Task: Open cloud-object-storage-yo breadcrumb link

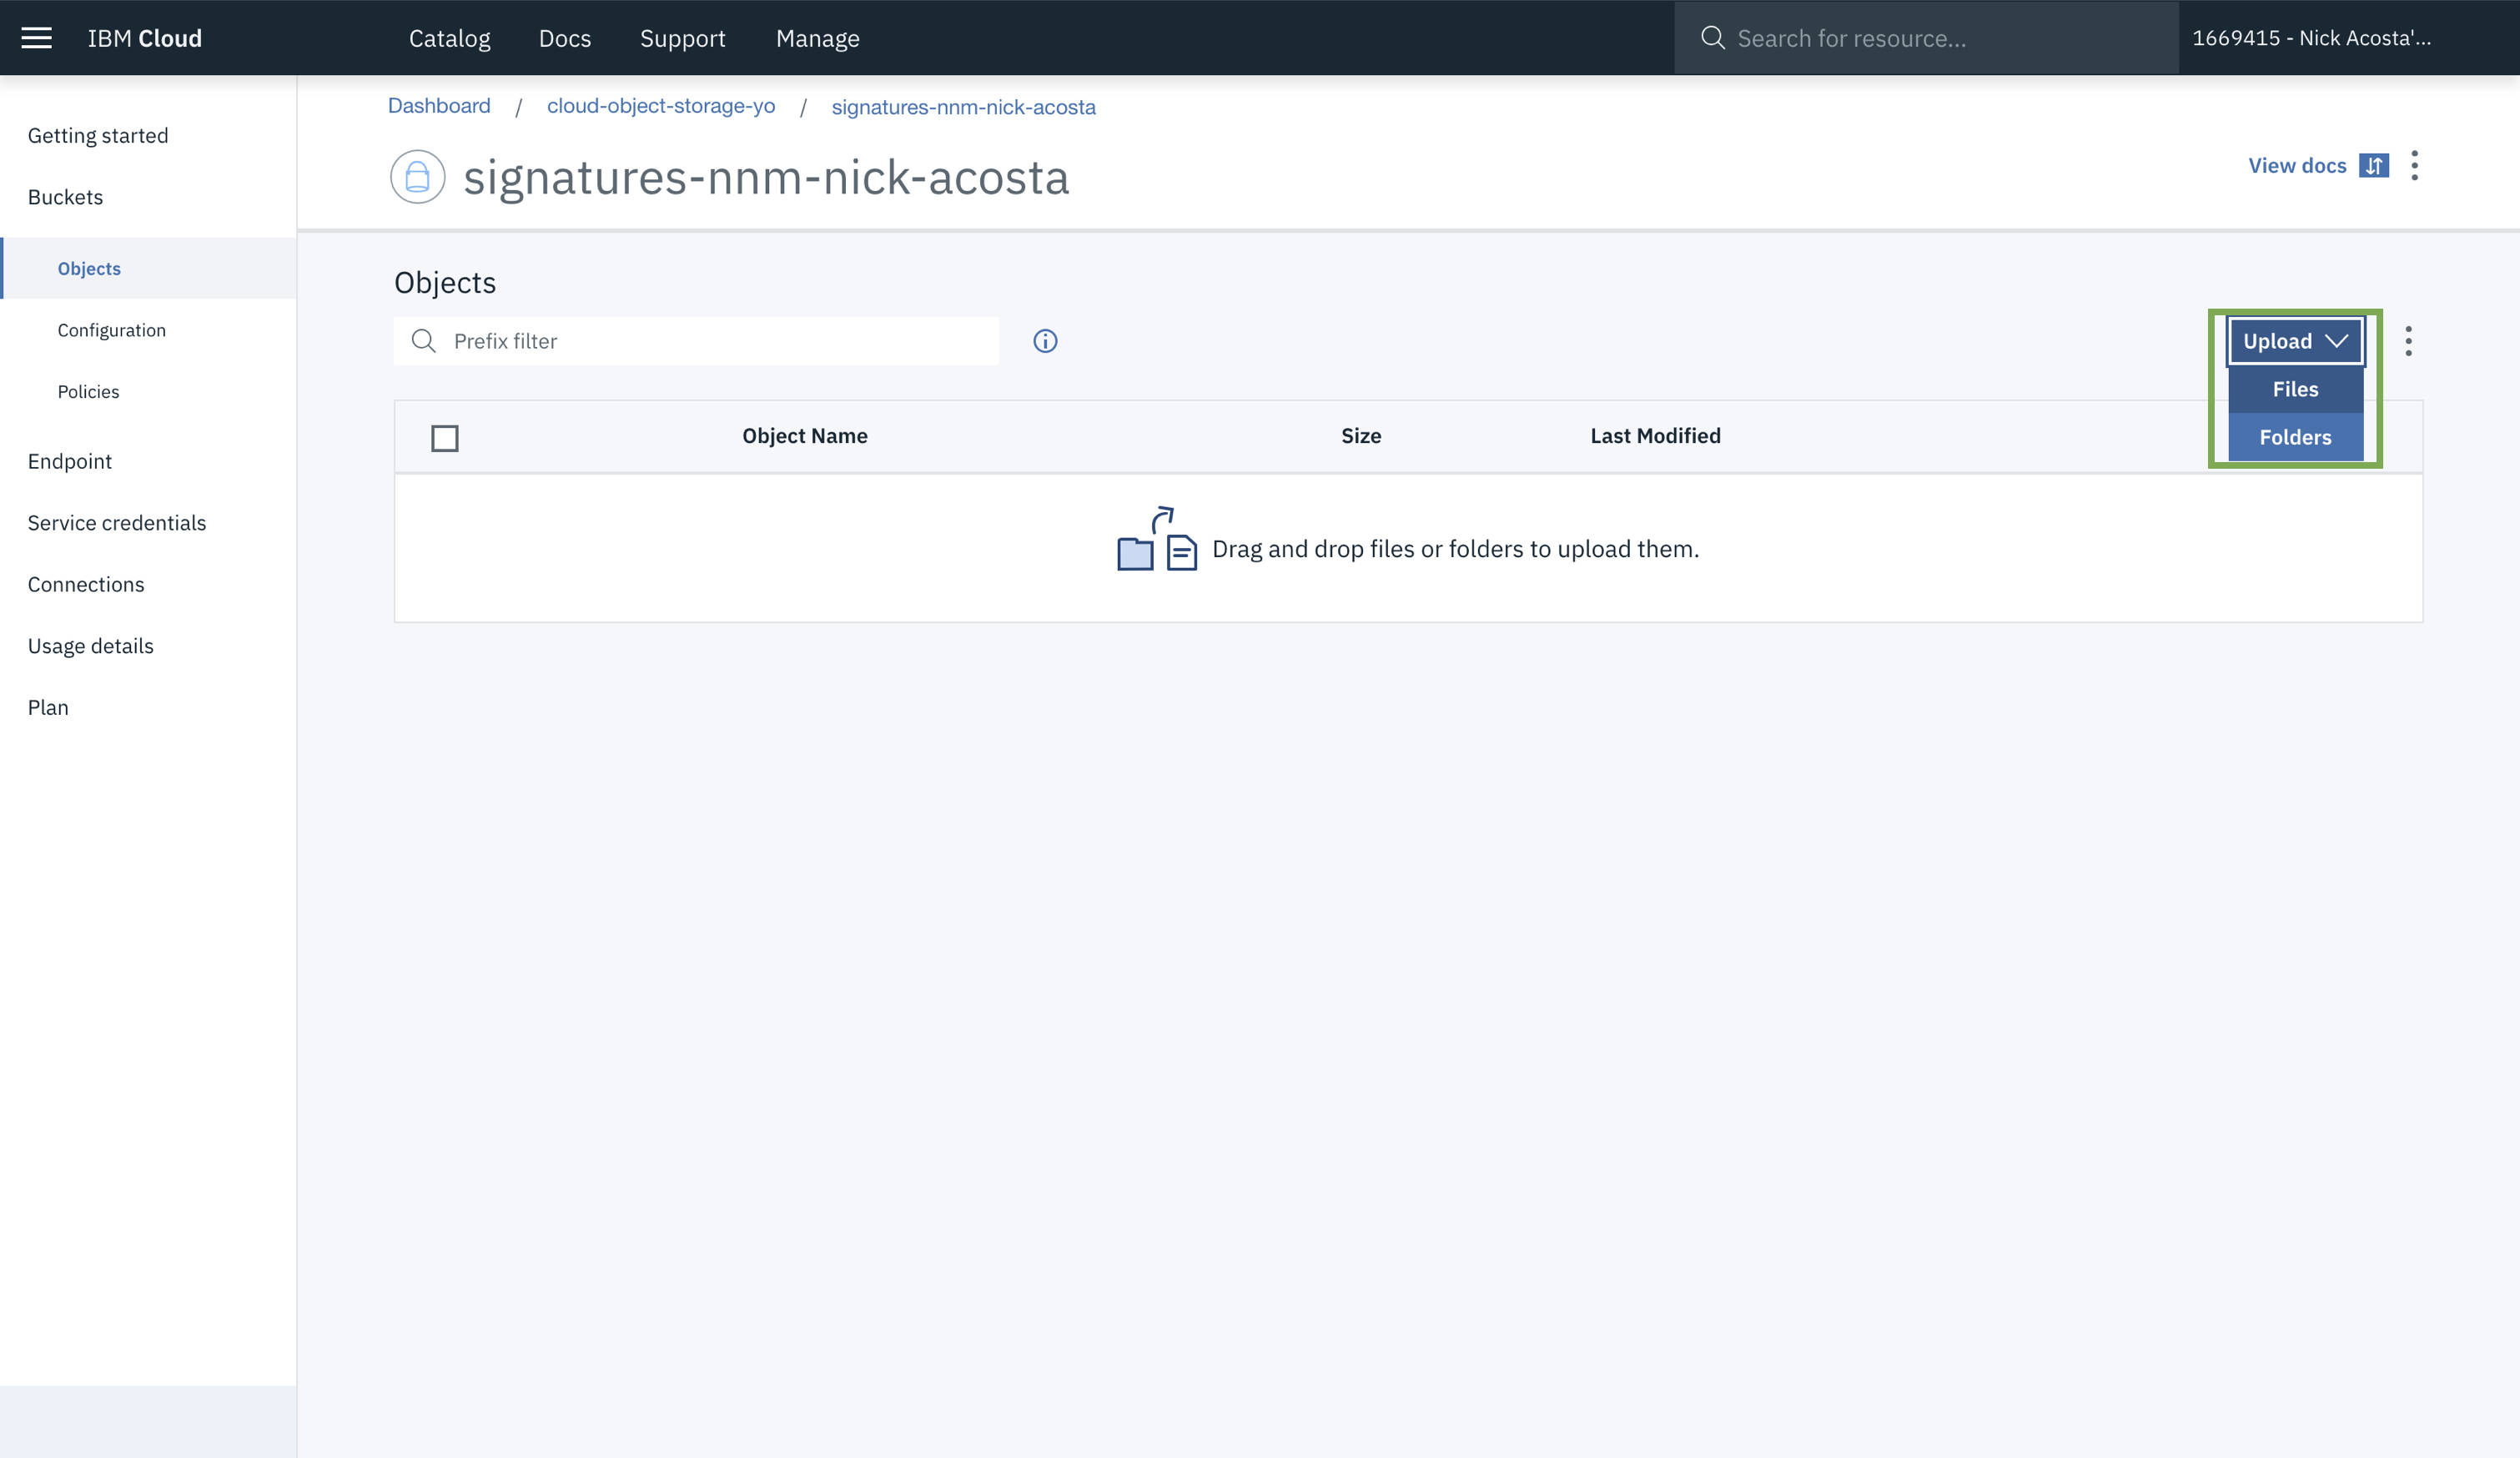Action: 661,106
